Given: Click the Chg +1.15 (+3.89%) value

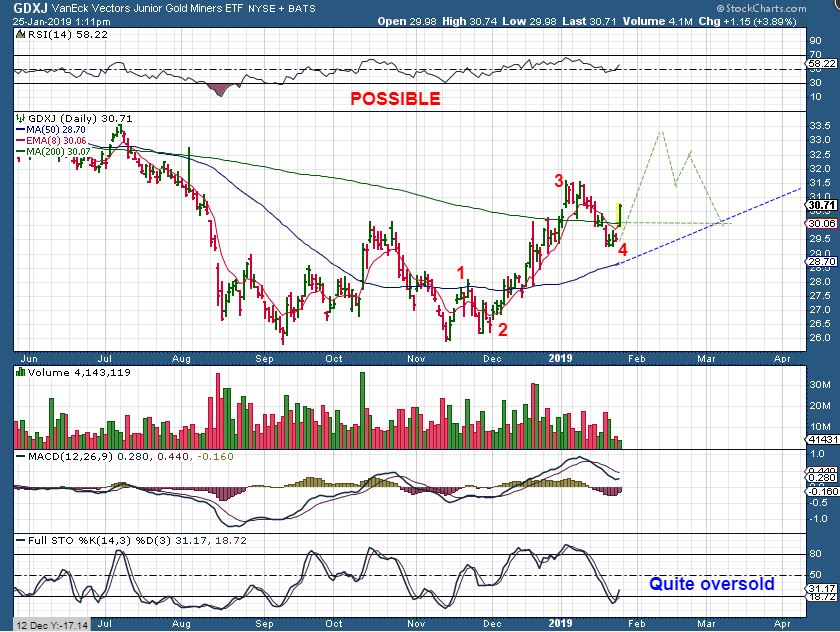Looking at the screenshot, I should (748, 21).
